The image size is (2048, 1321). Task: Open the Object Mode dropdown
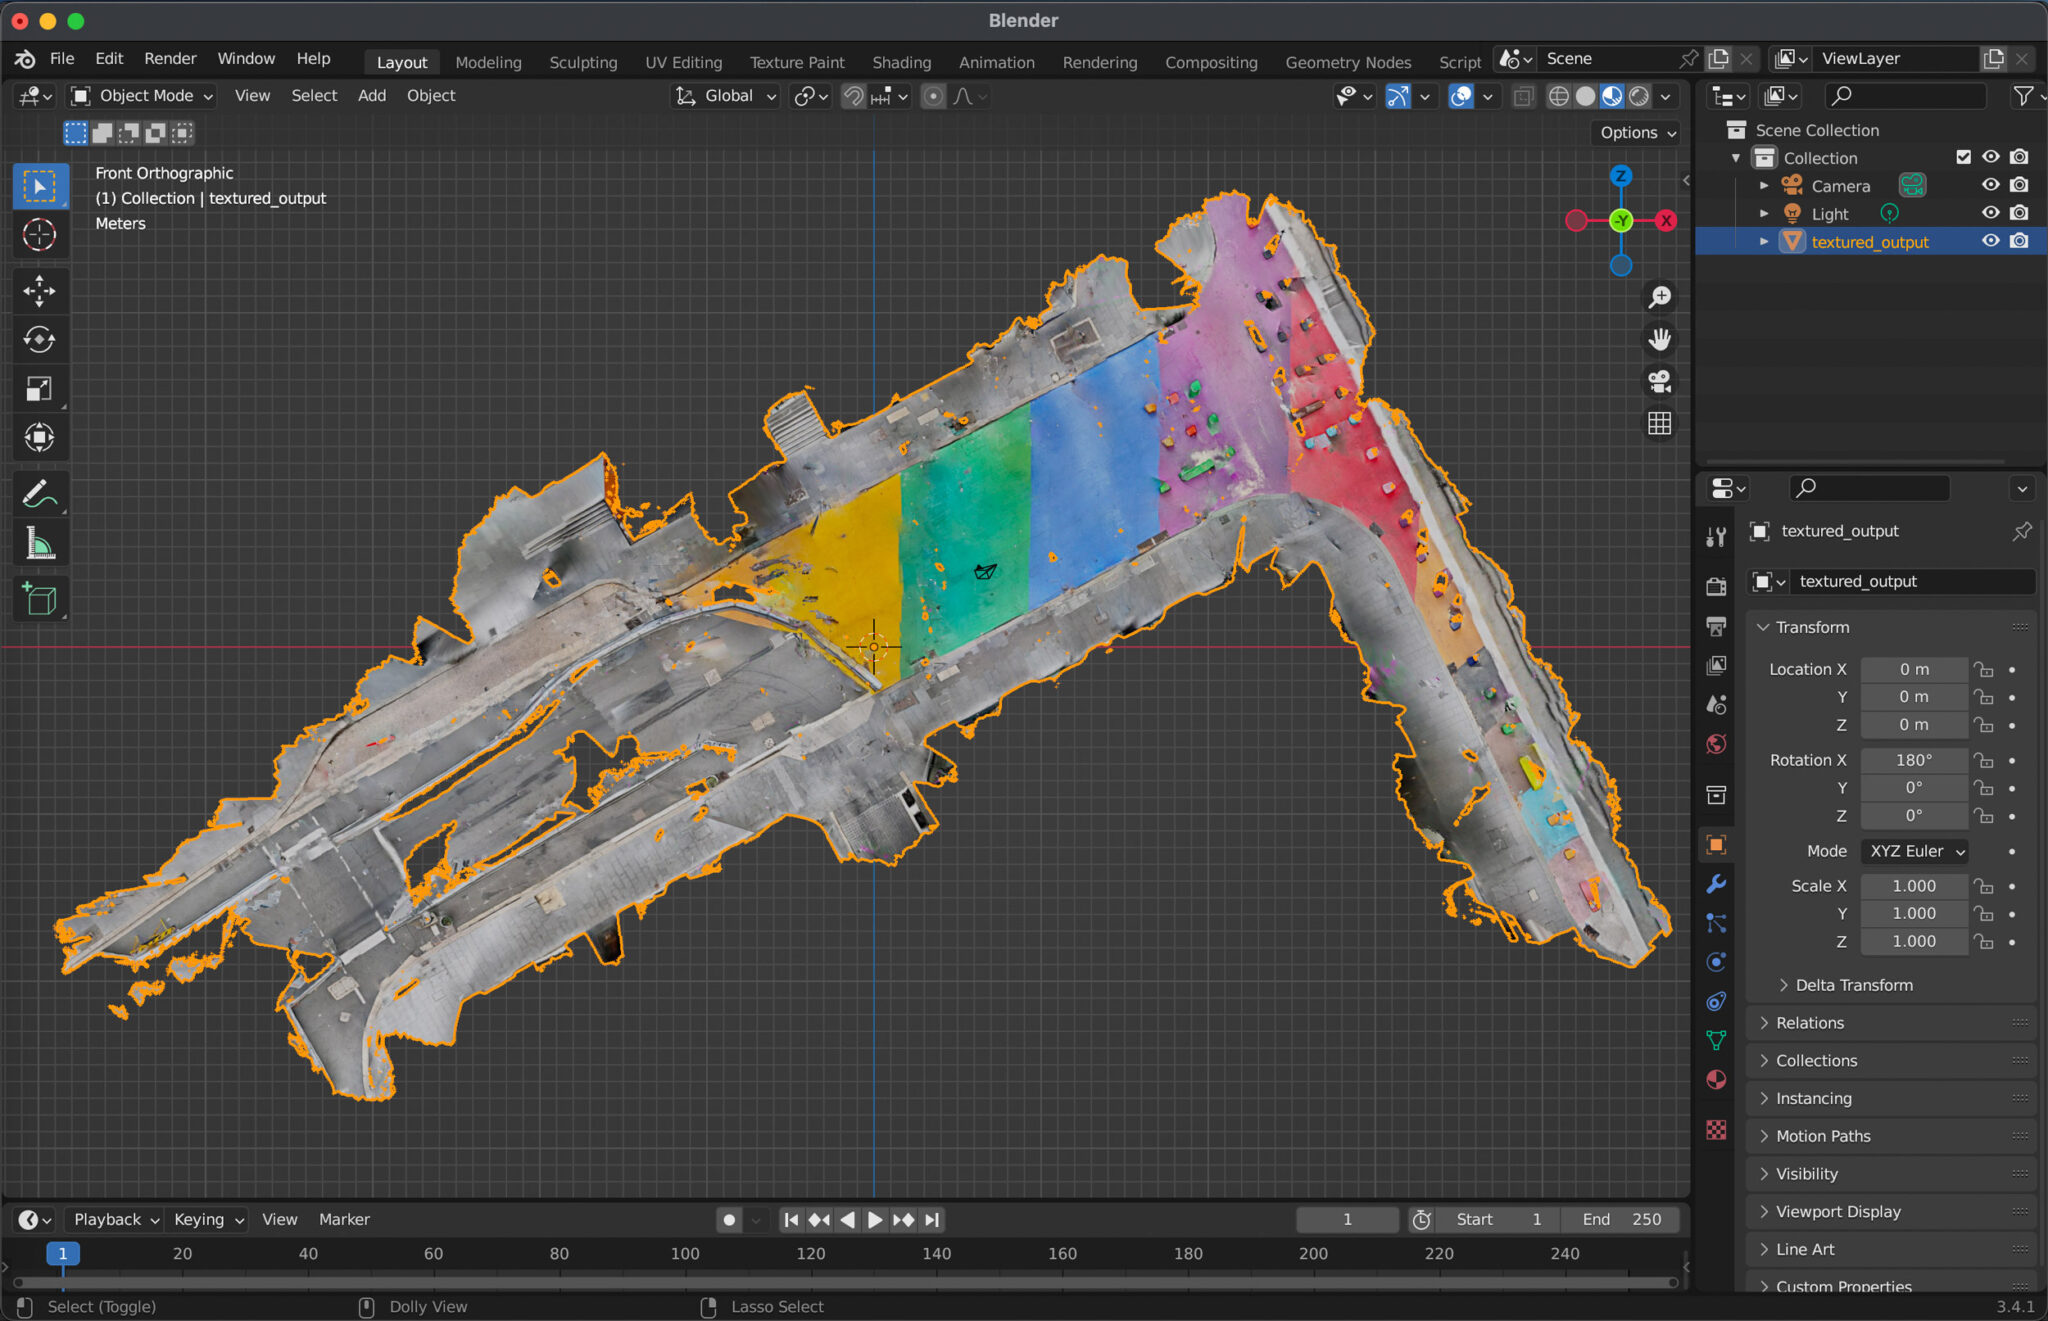(x=140, y=95)
